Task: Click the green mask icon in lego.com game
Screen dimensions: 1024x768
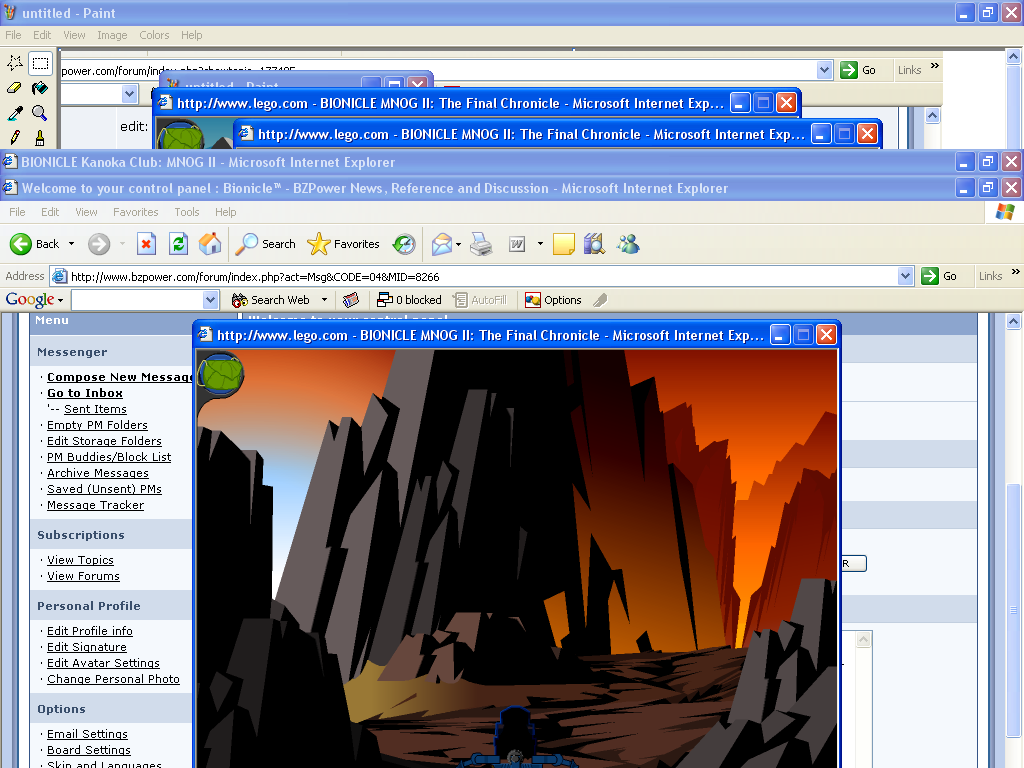Action: [x=221, y=375]
